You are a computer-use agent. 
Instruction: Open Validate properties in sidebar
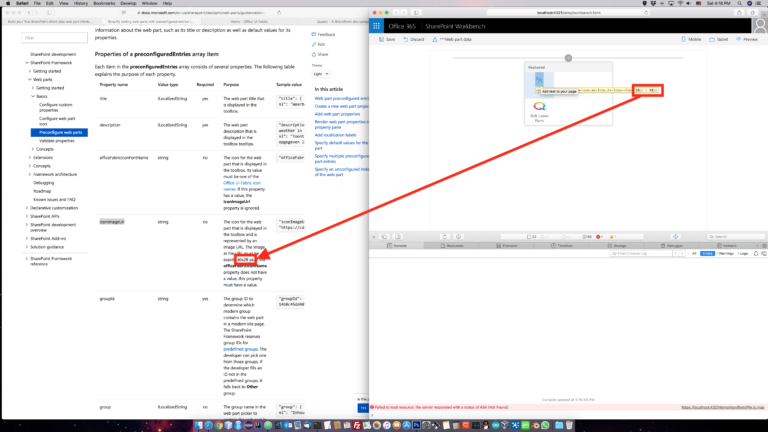[x=57, y=141]
